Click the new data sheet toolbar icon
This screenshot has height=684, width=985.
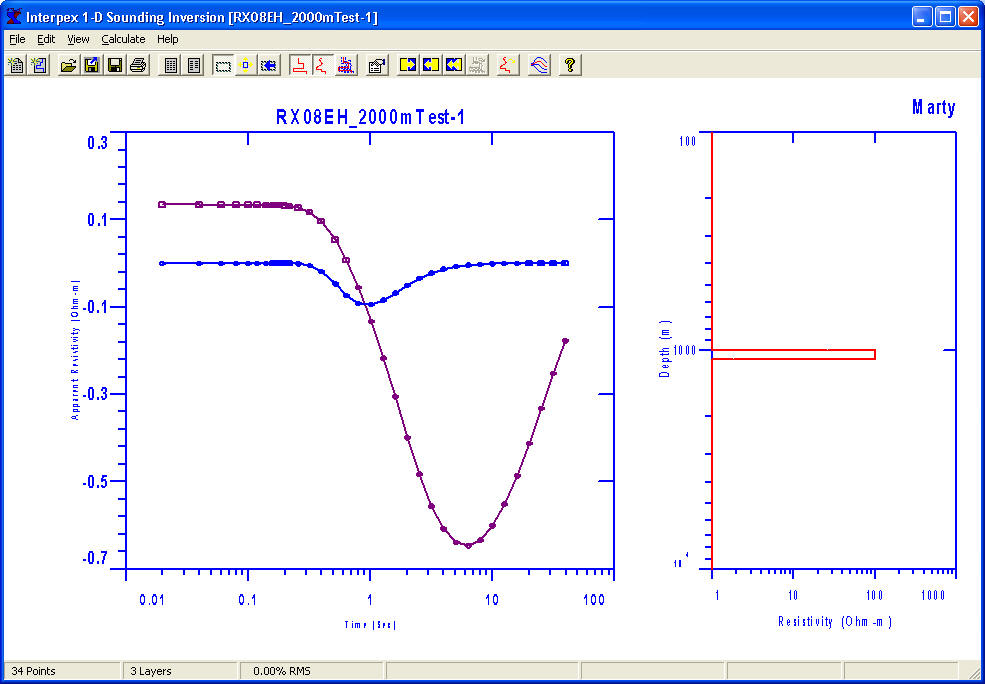(16, 65)
